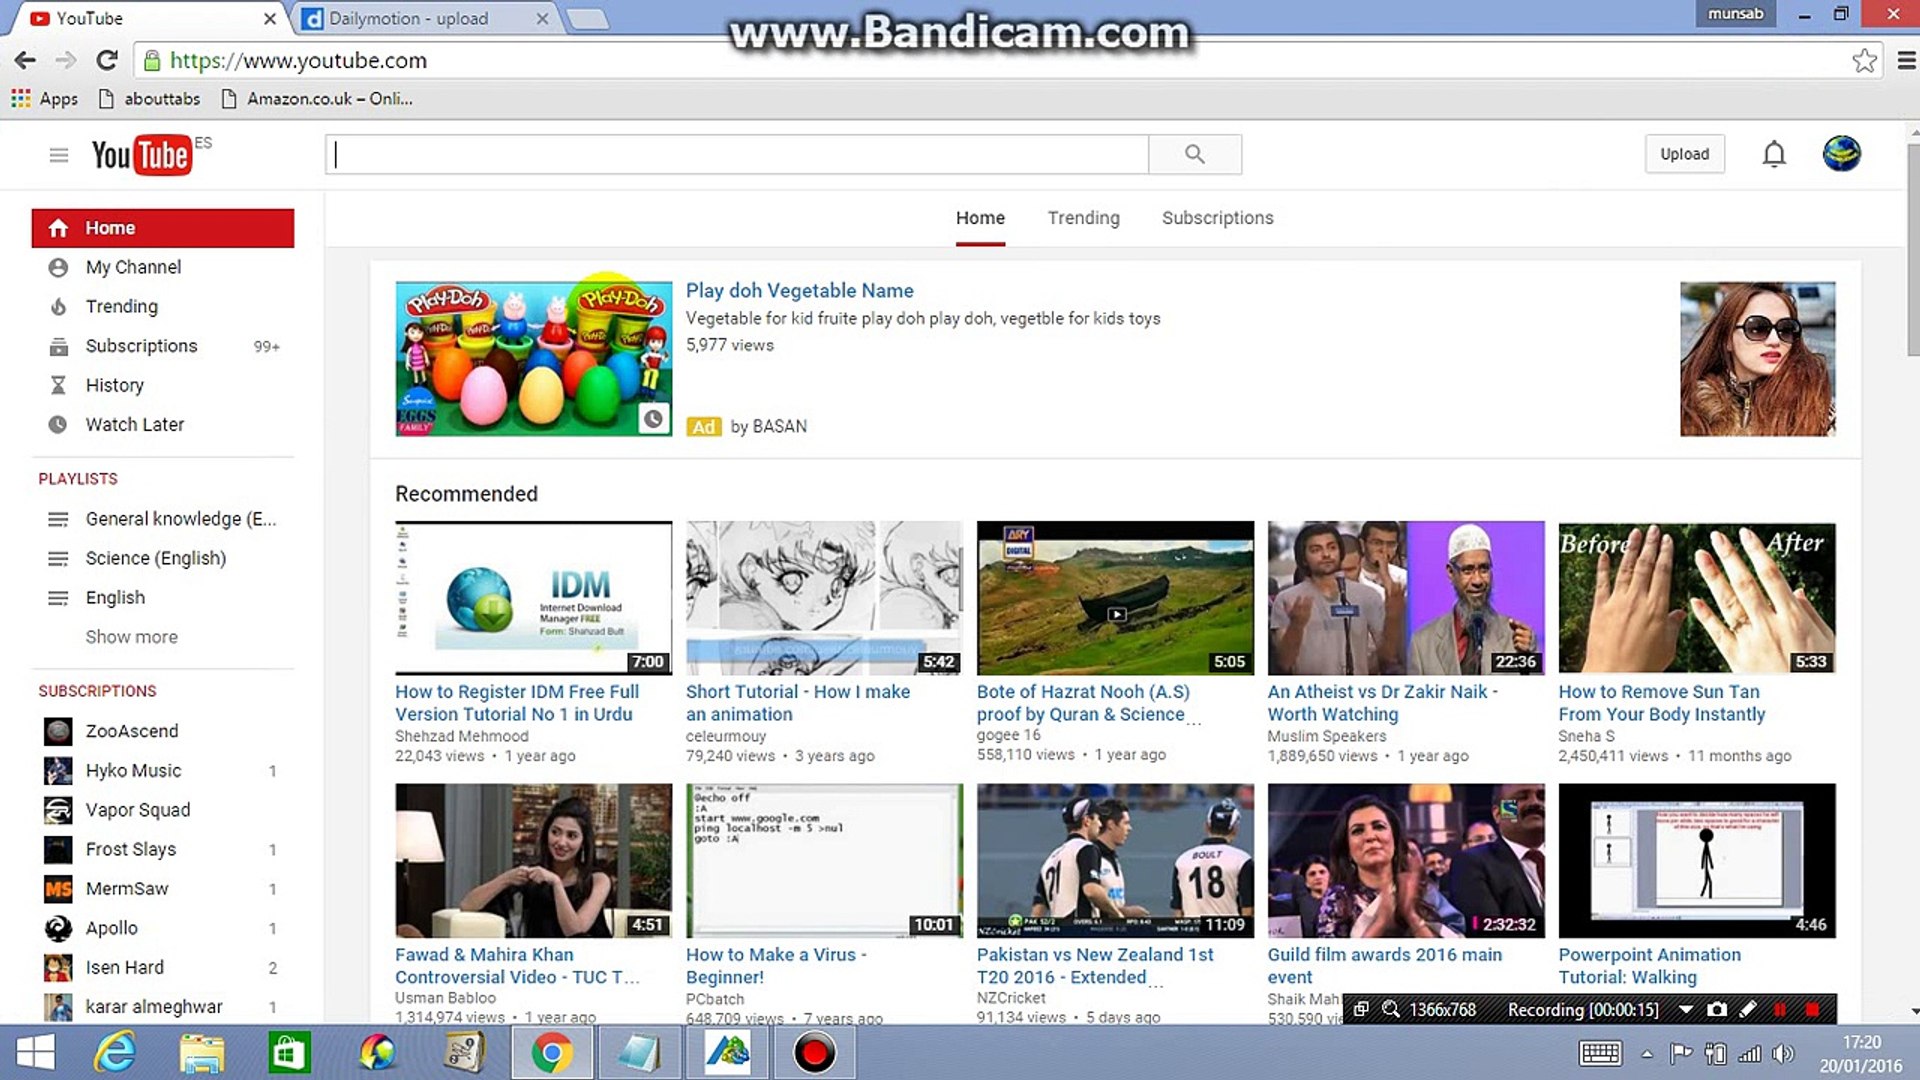
Task: Open the Play doh Vegetable Name video link
Action: 799,291
